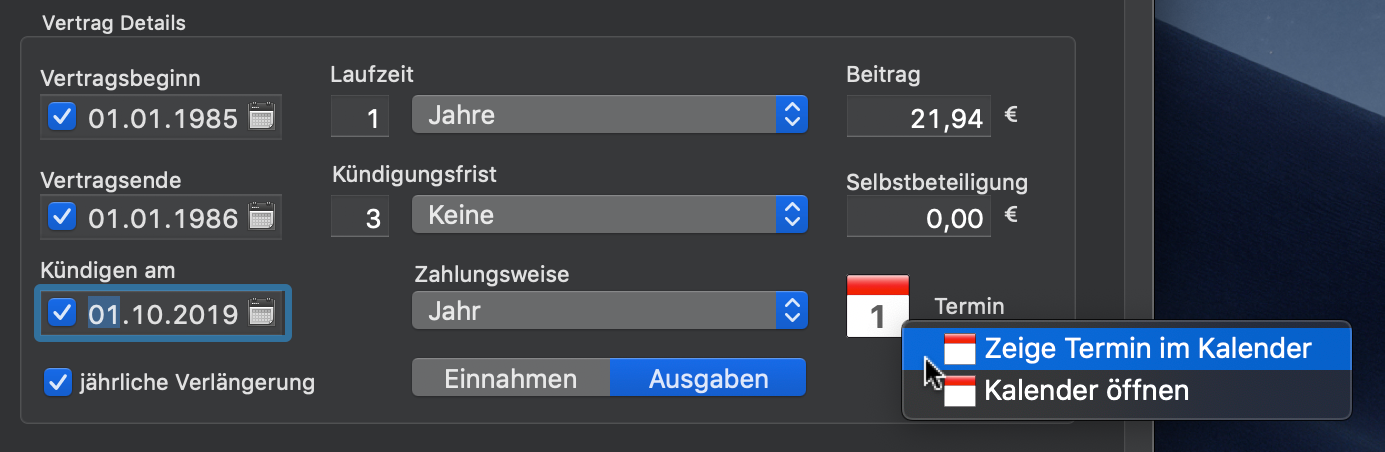Image resolution: width=1385 pixels, height=452 pixels.
Task: Click calendar icon next to Kalender öffnen
Action: pyautogui.click(x=960, y=391)
